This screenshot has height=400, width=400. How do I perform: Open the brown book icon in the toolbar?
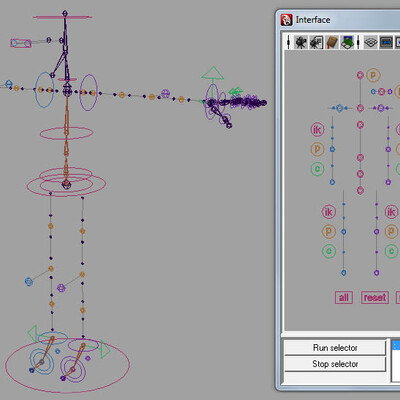tap(332, 42)
